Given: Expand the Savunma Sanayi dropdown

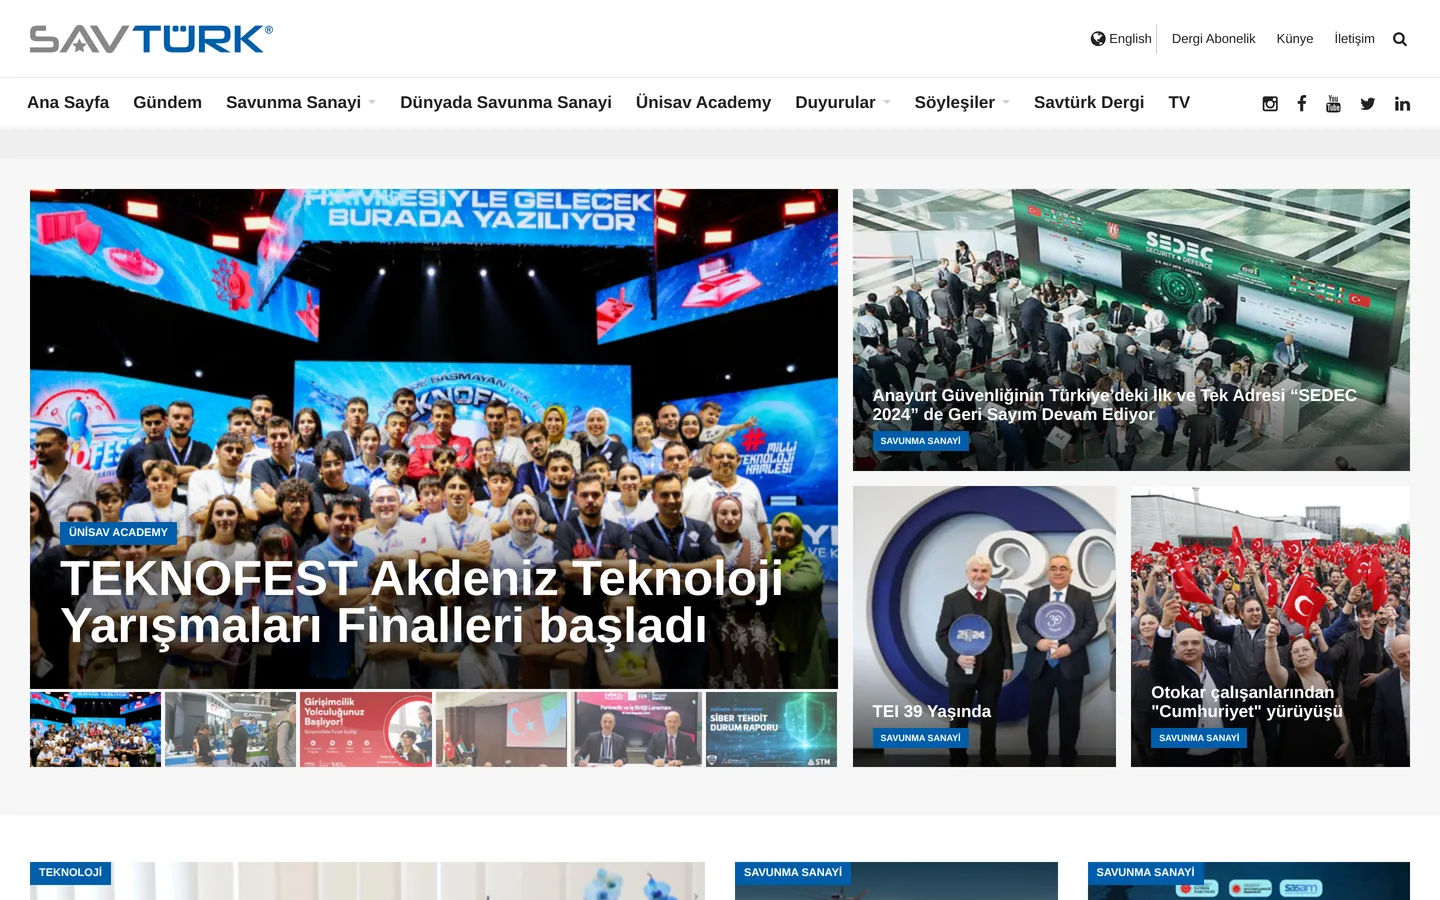Looking at the screenshot, I should pos(301,102).
